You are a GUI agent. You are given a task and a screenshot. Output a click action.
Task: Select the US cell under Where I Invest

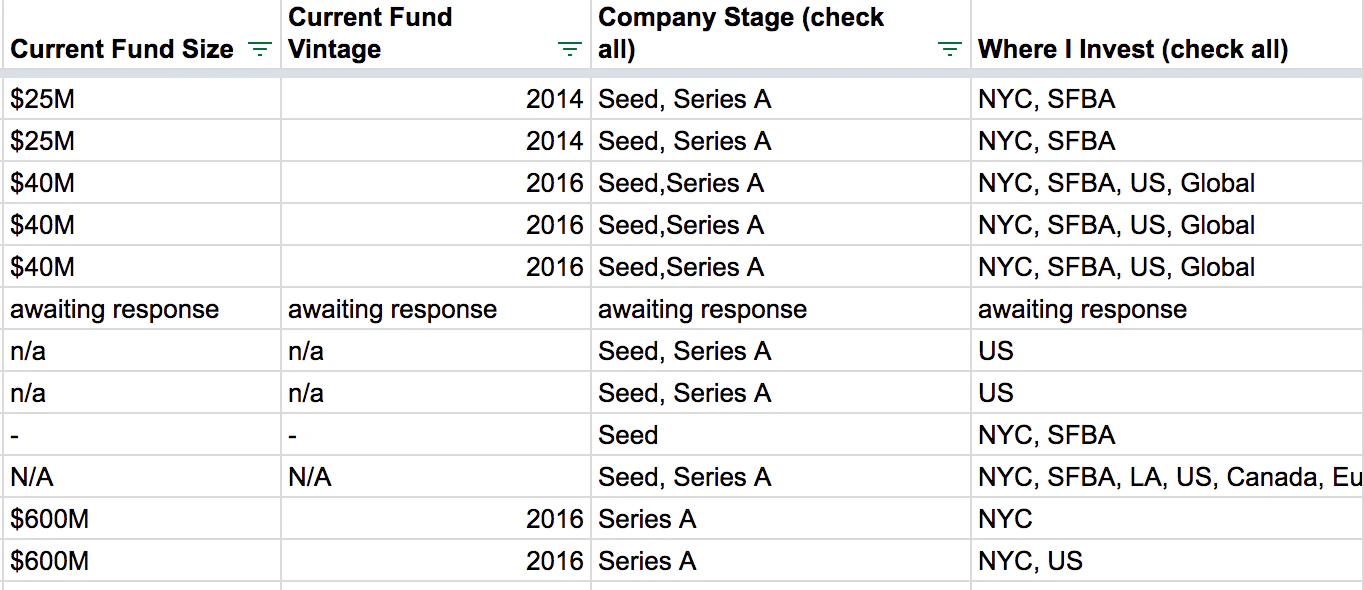click(x=991, y=351)
